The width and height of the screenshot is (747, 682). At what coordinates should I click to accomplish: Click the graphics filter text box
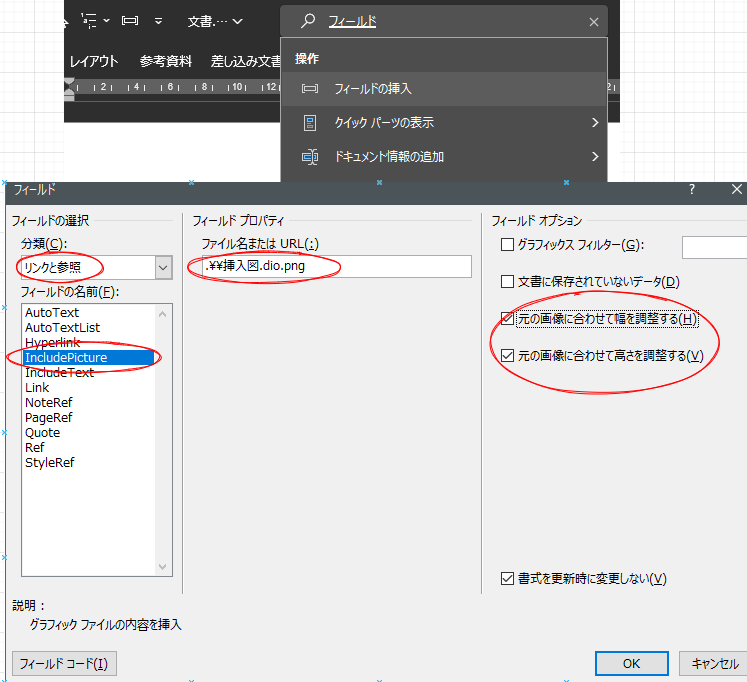(715, 247)
